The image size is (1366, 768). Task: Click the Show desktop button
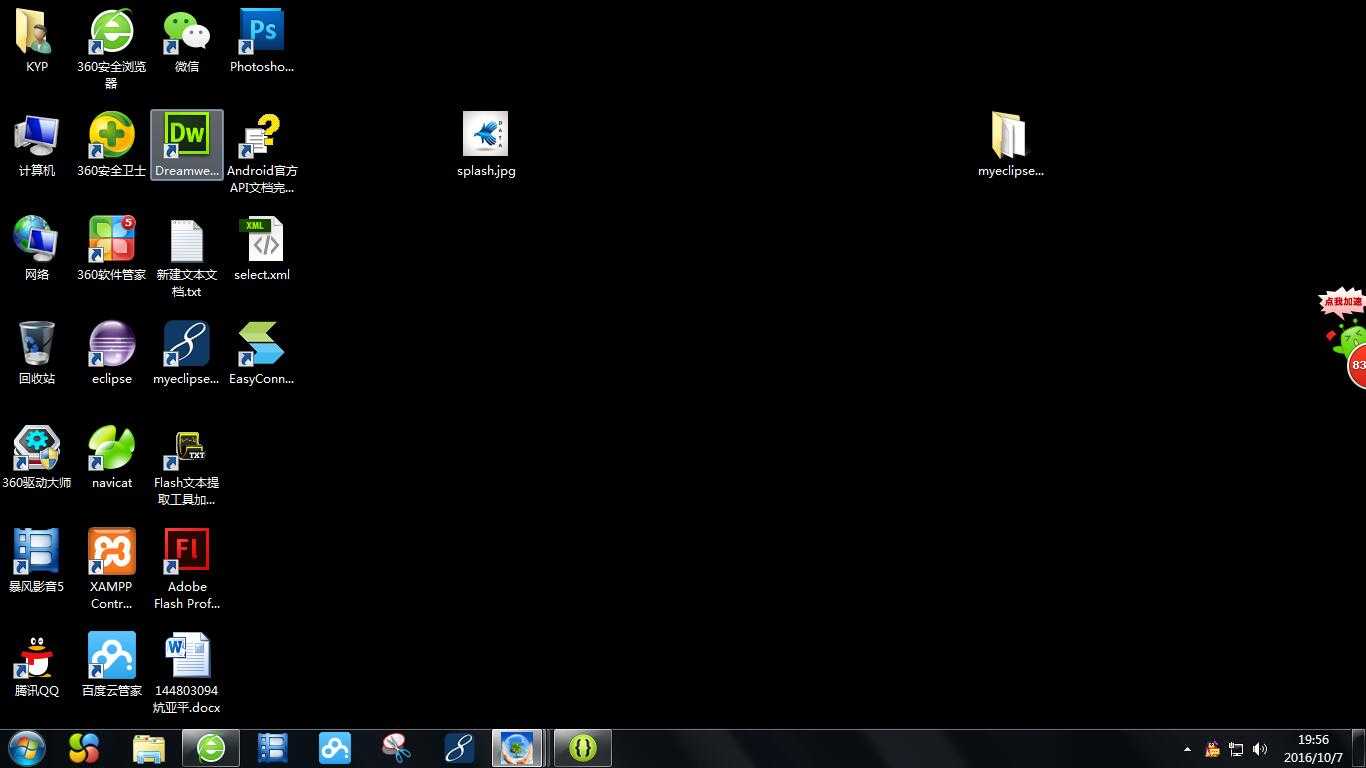click(x=1358, y=749)
